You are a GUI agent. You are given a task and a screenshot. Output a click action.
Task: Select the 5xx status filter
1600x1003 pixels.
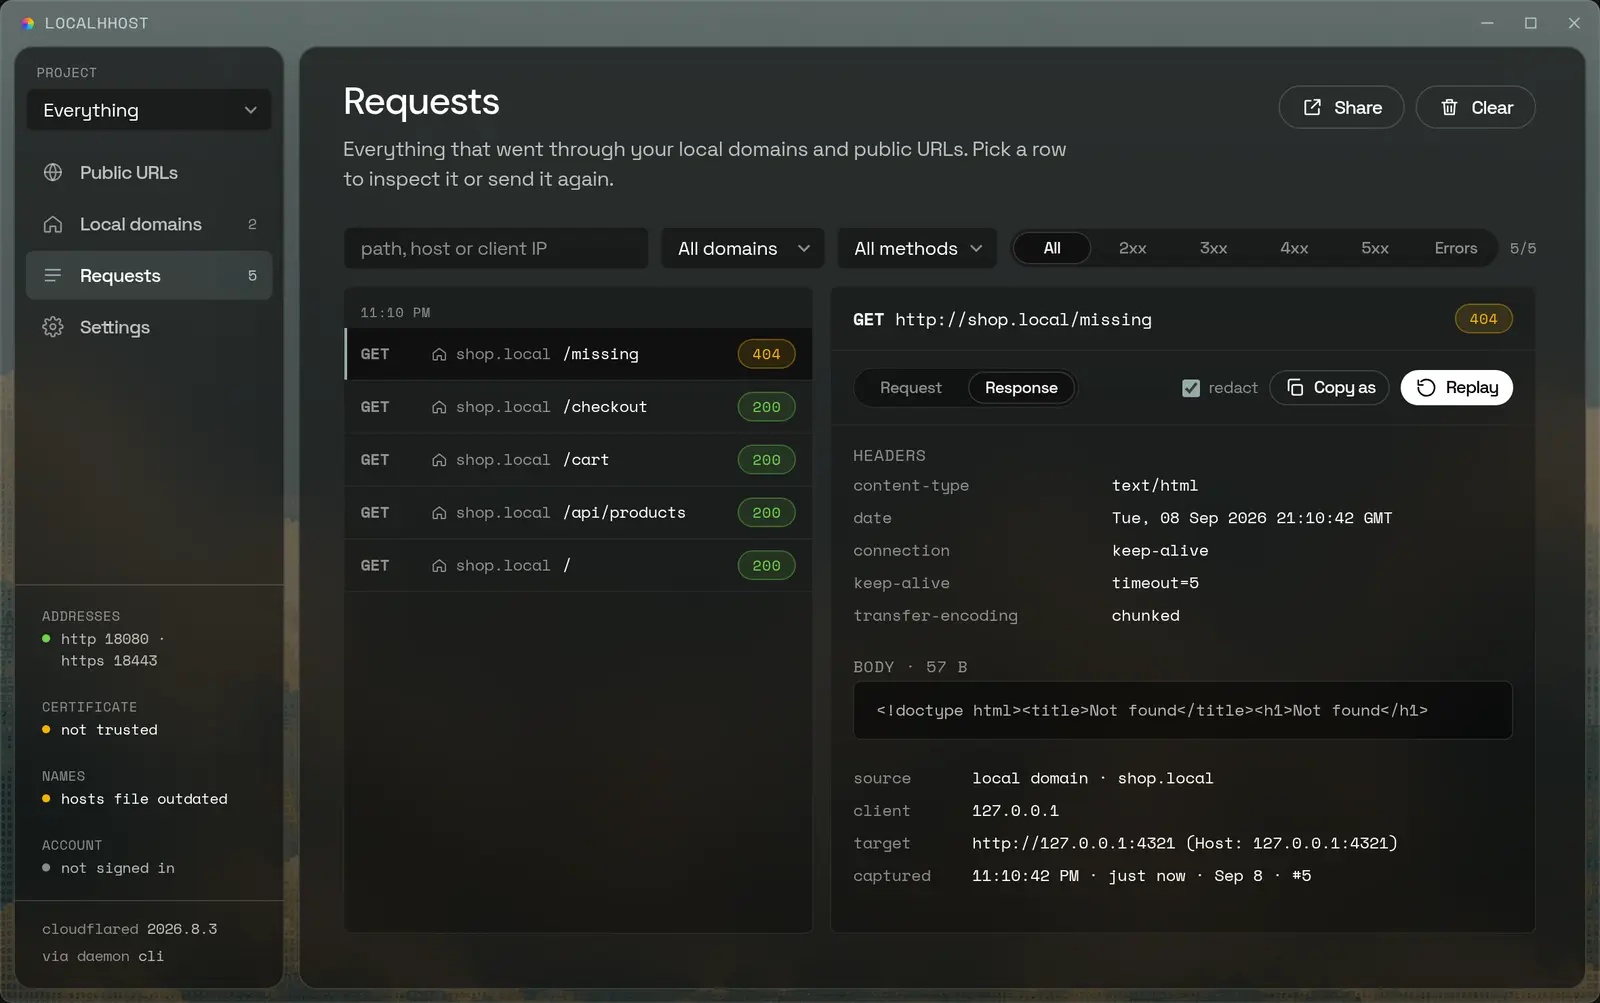1375,248
